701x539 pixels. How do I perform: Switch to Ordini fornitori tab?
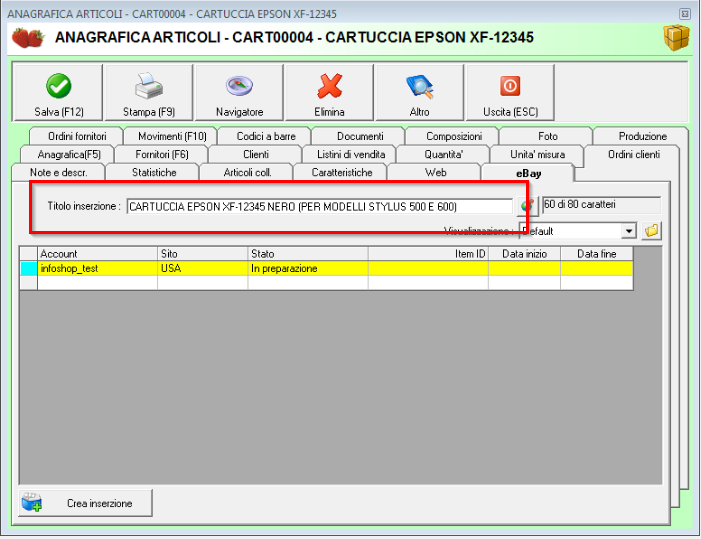tap(77, 136)
